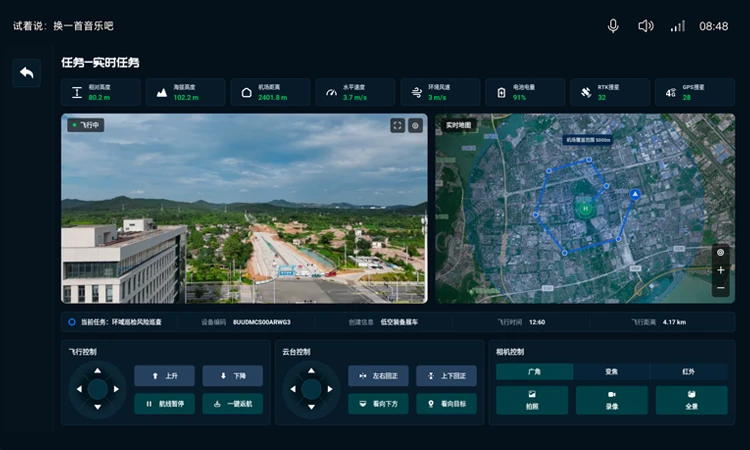Start recording with 录像 button
Screen dimensions: 750x450
click(x=612, y=400)
